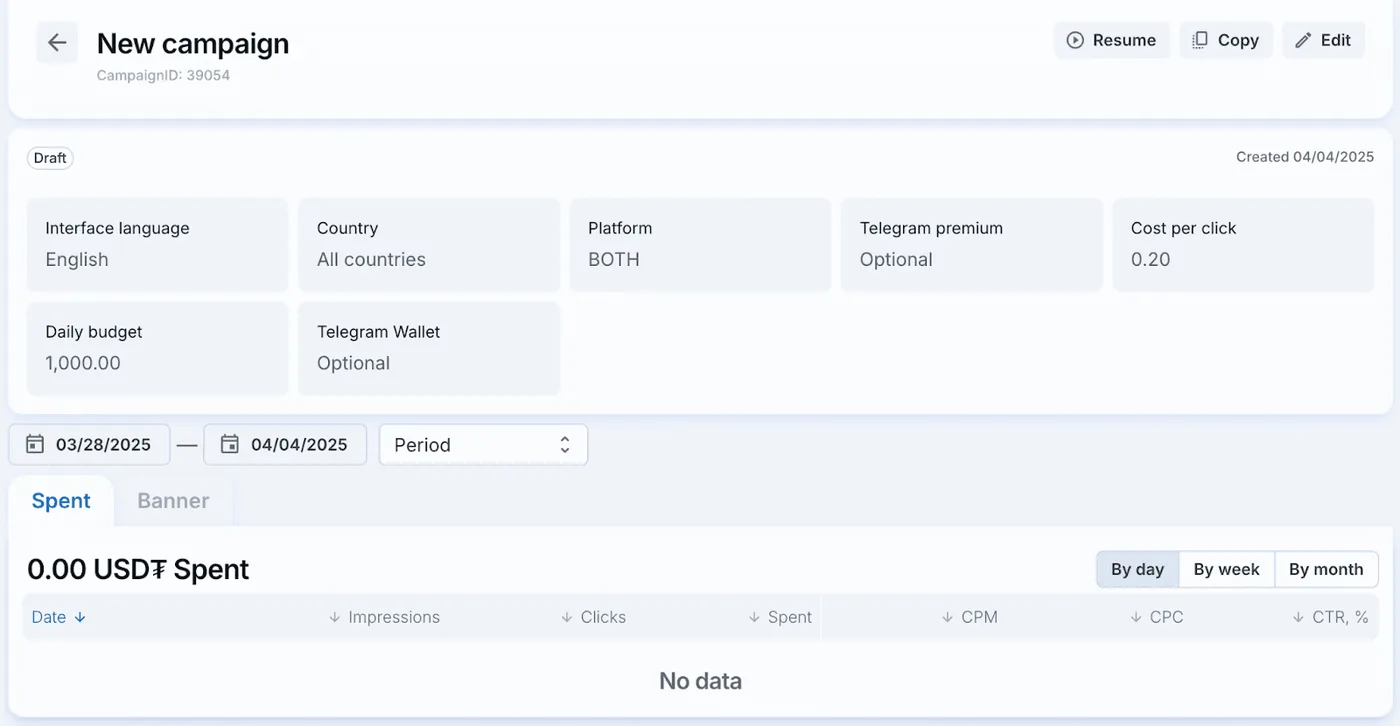
Task: Click the Interface language card
Action: click(x=157, y=245)
